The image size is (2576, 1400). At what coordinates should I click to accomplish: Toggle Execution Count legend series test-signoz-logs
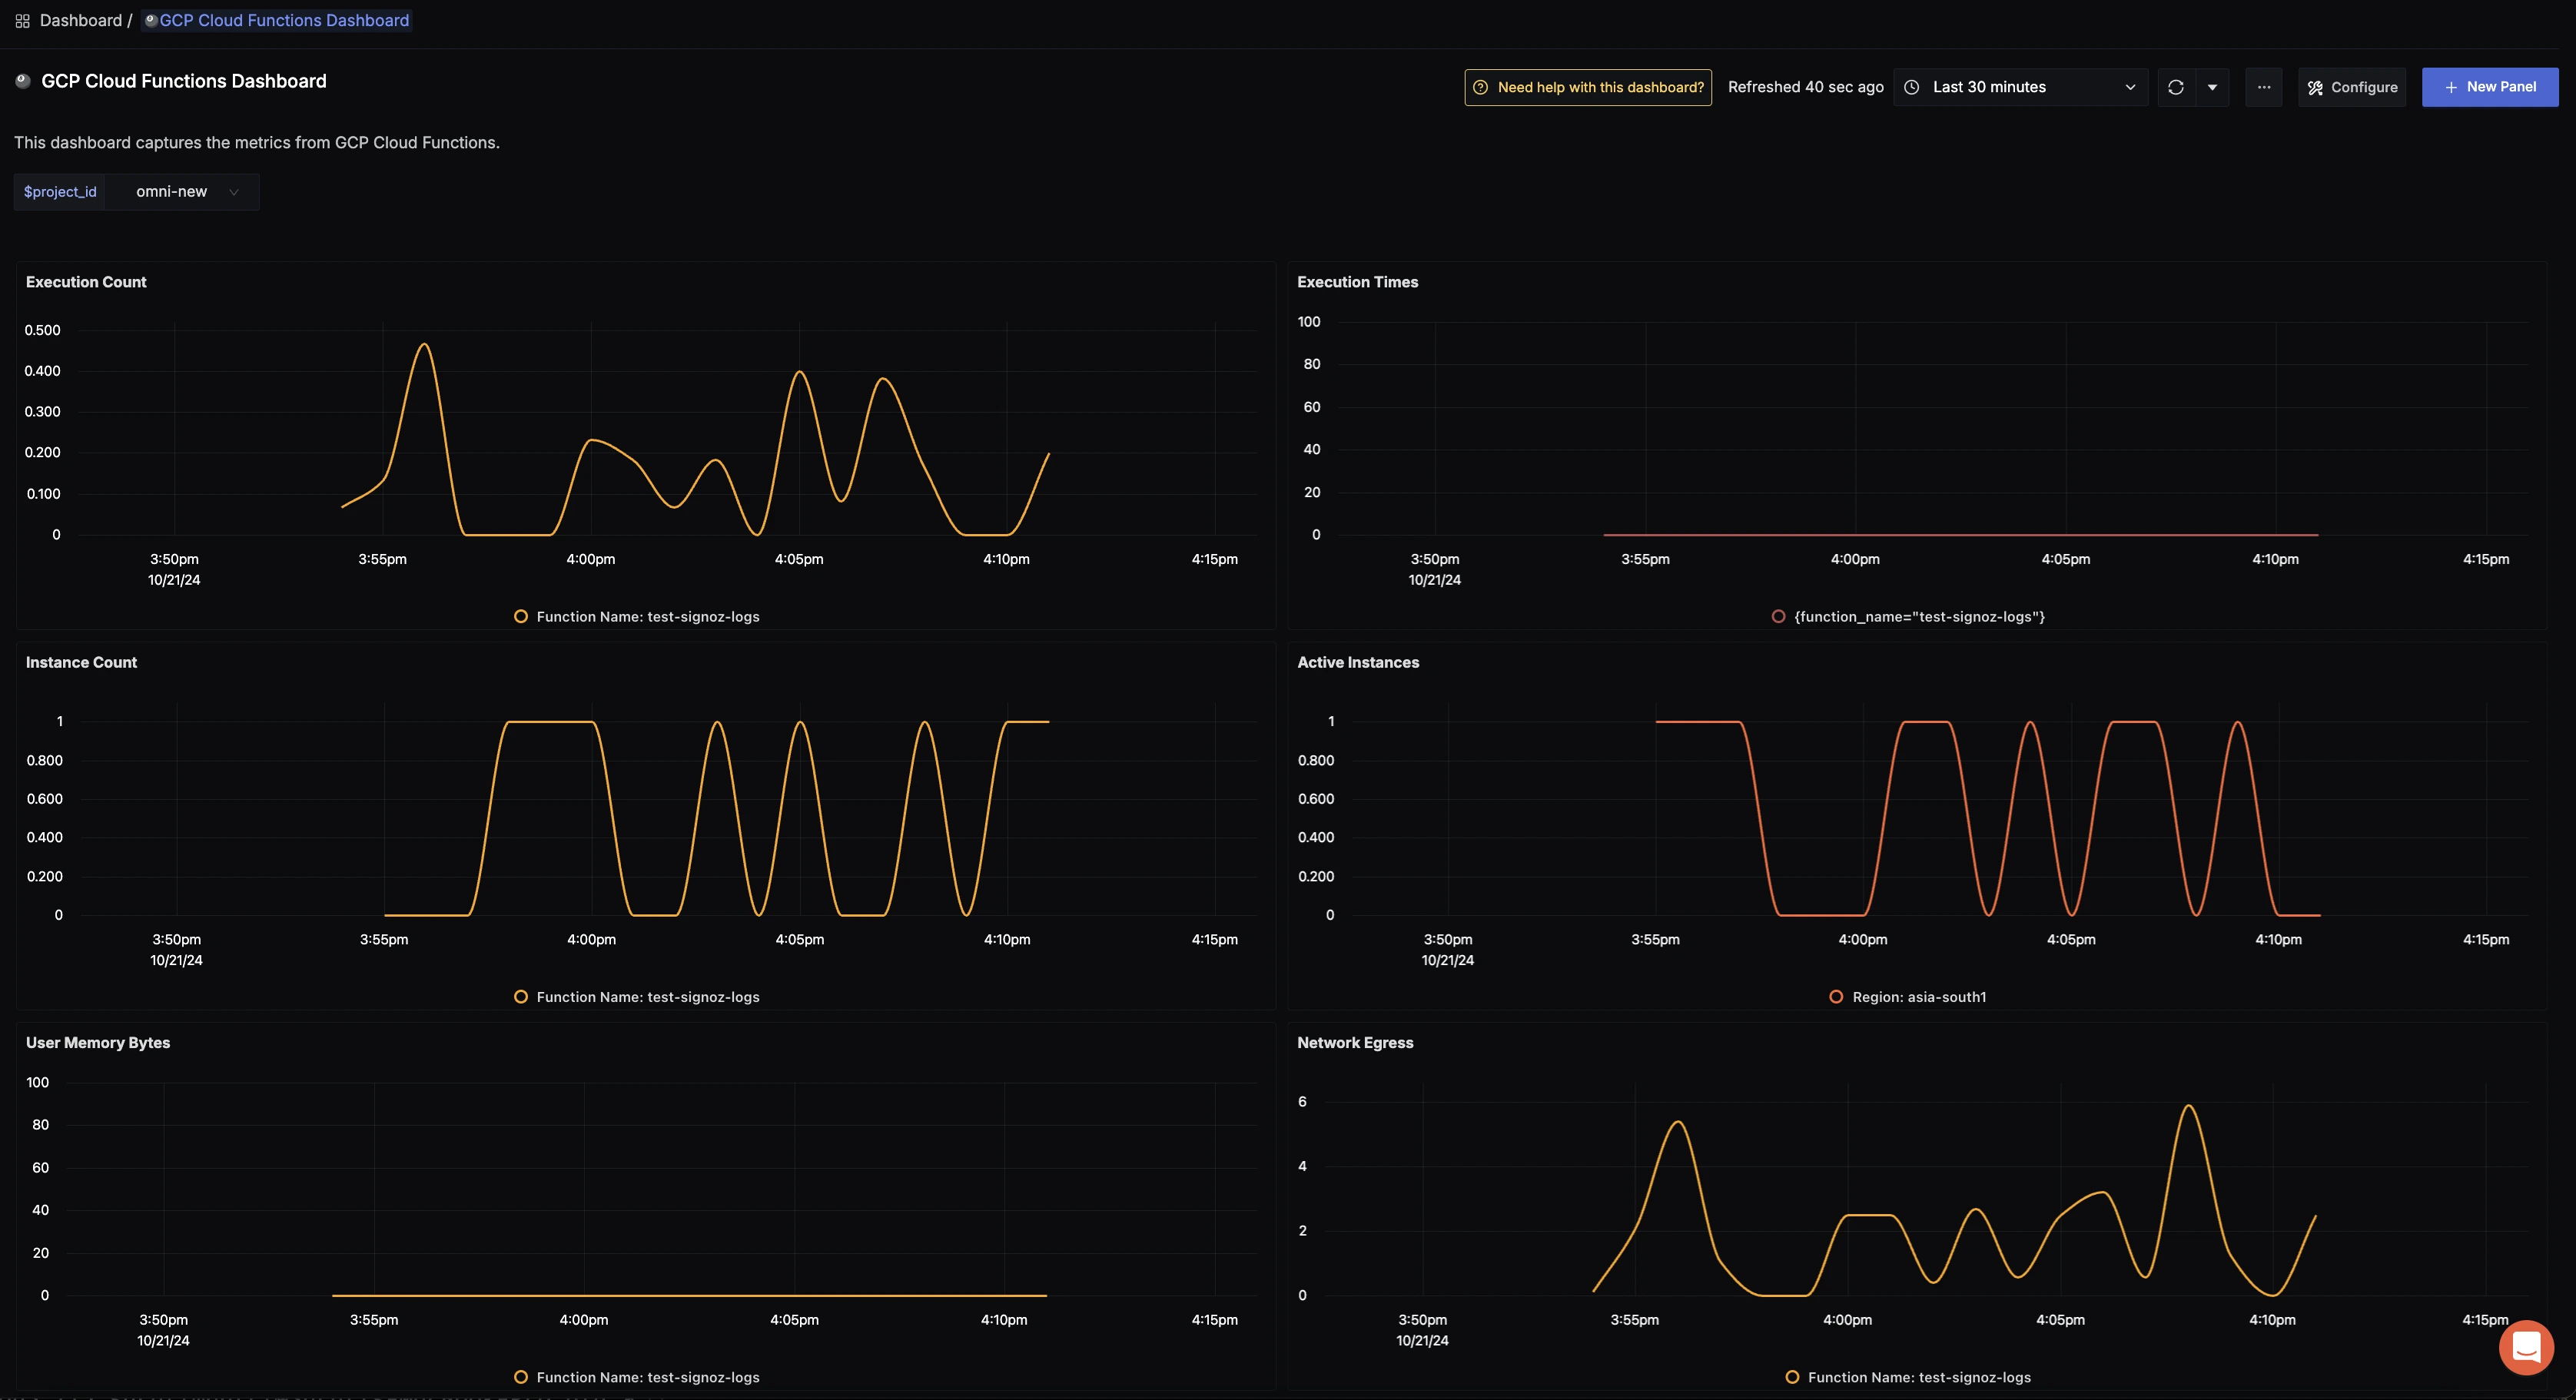pos(637,617)
